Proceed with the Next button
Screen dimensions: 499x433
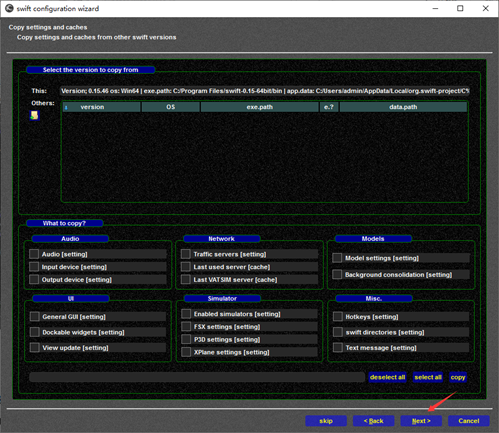[x=421, y=421]
